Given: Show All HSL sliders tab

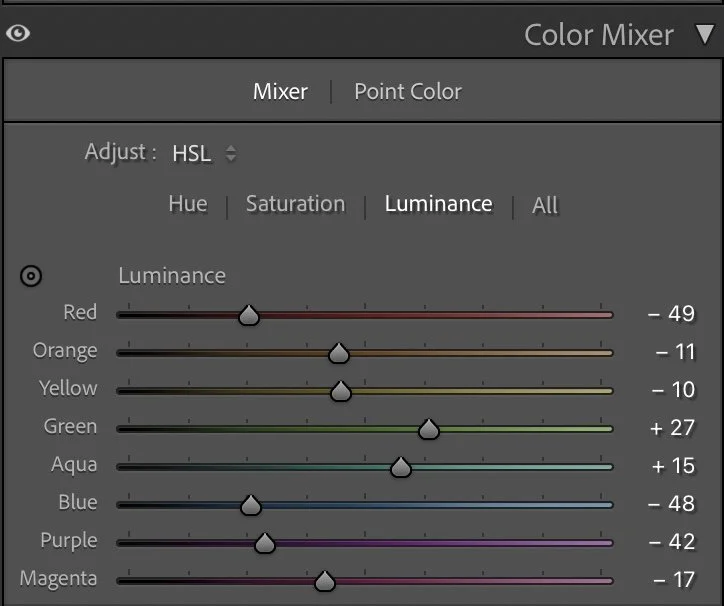Looking at the screenshot, I should pos(545,205).
